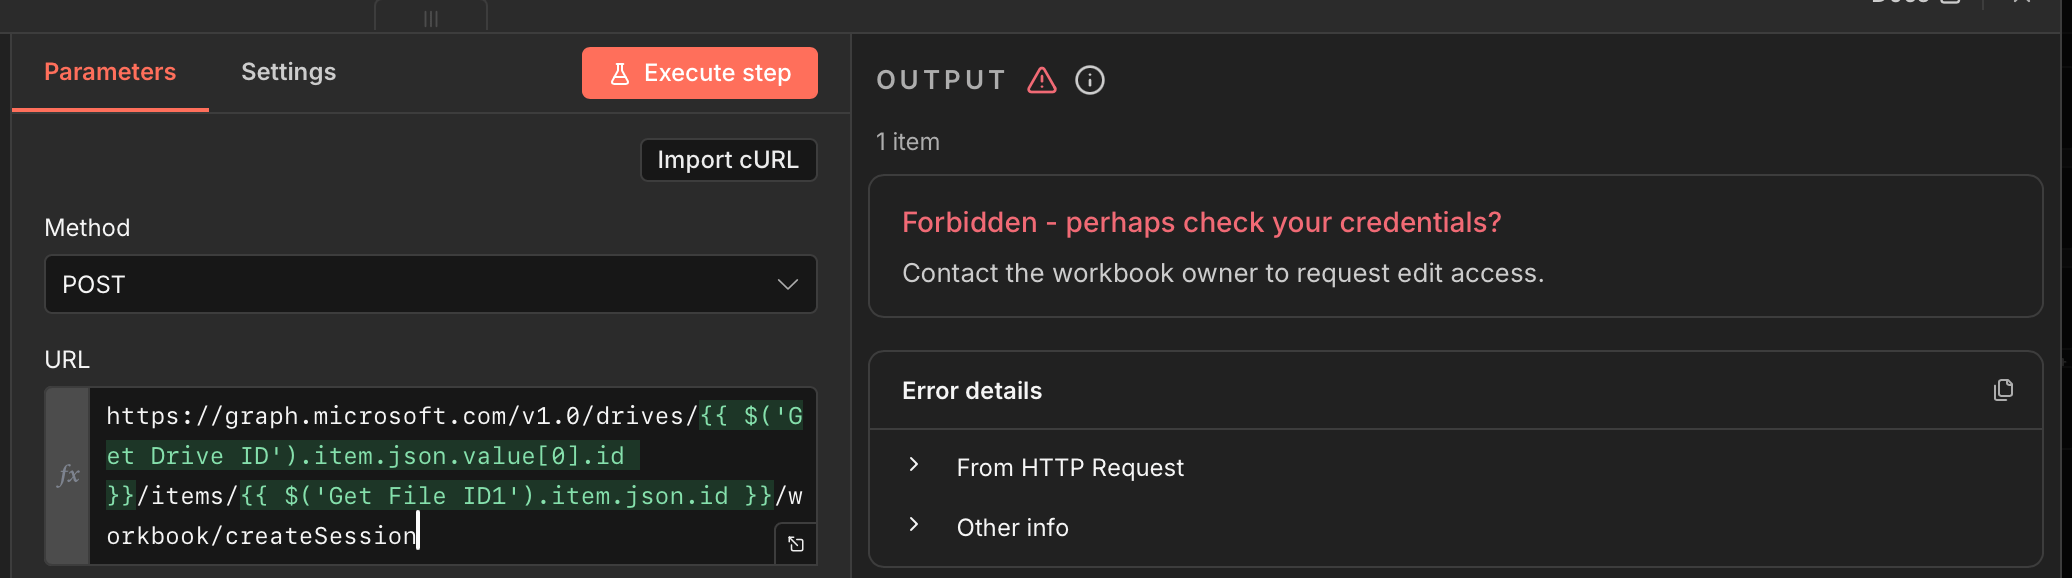Viewport: 2072px width, 578px height.
Task: Click the Forbidden error message title
Action: (1201, 222)
